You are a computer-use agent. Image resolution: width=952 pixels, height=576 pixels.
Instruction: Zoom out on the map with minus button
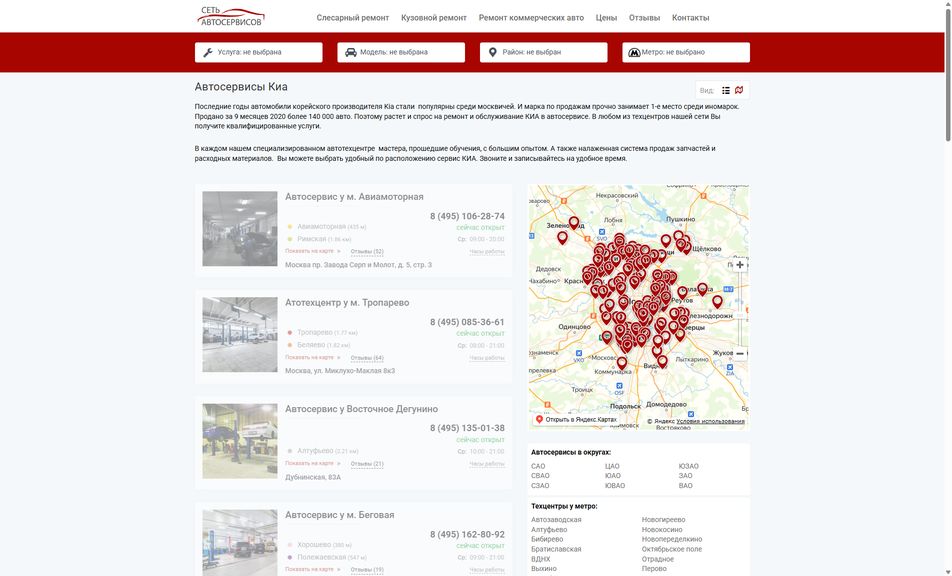[x=740, y=353]
